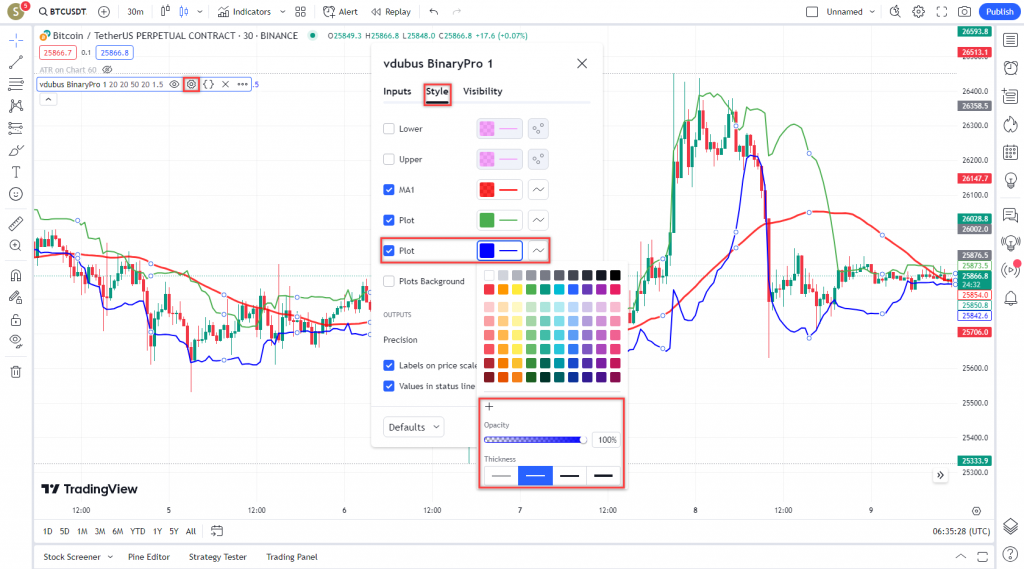The height and width of the screenshot is (569, 1024).
Task: Switch to the Visibility tab
Action: point(483,91)
